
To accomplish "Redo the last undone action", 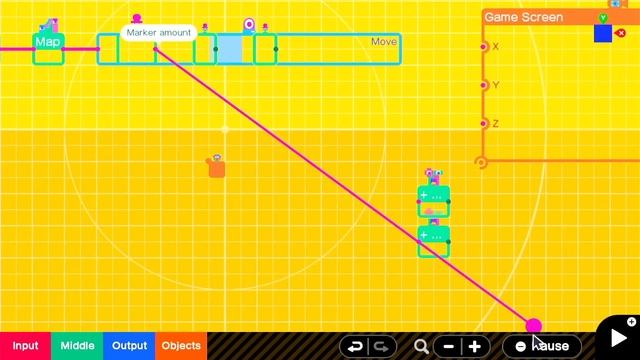I will coord(381,347).
